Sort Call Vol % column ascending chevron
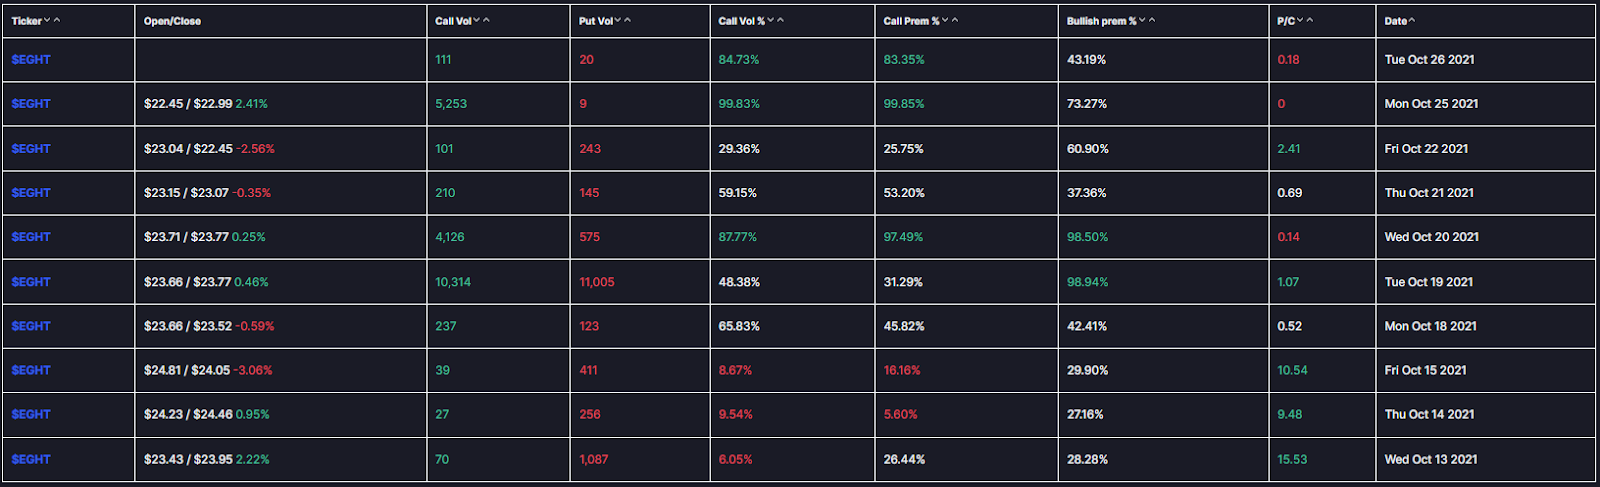Viewport: 1600px width, 487px height. tap(781, 21)
